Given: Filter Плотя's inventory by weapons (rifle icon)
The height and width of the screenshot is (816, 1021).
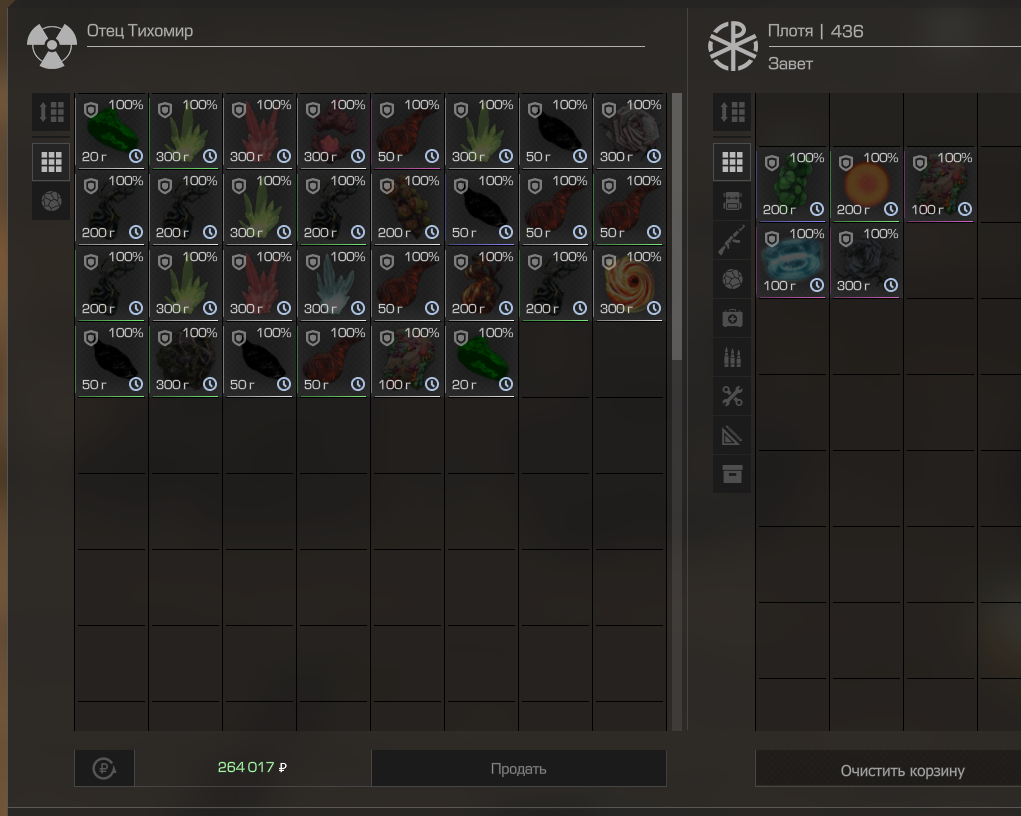Looking at the screenshot, I should [x=732, y=240].
